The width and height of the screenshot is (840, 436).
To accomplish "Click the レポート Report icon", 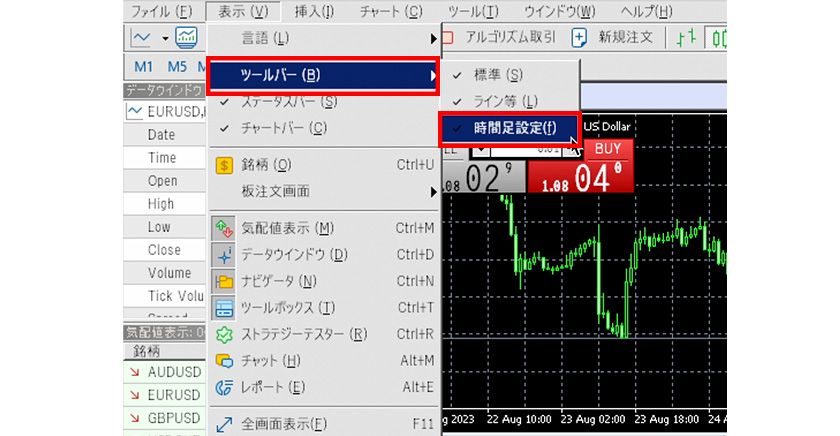I will 224,387.
